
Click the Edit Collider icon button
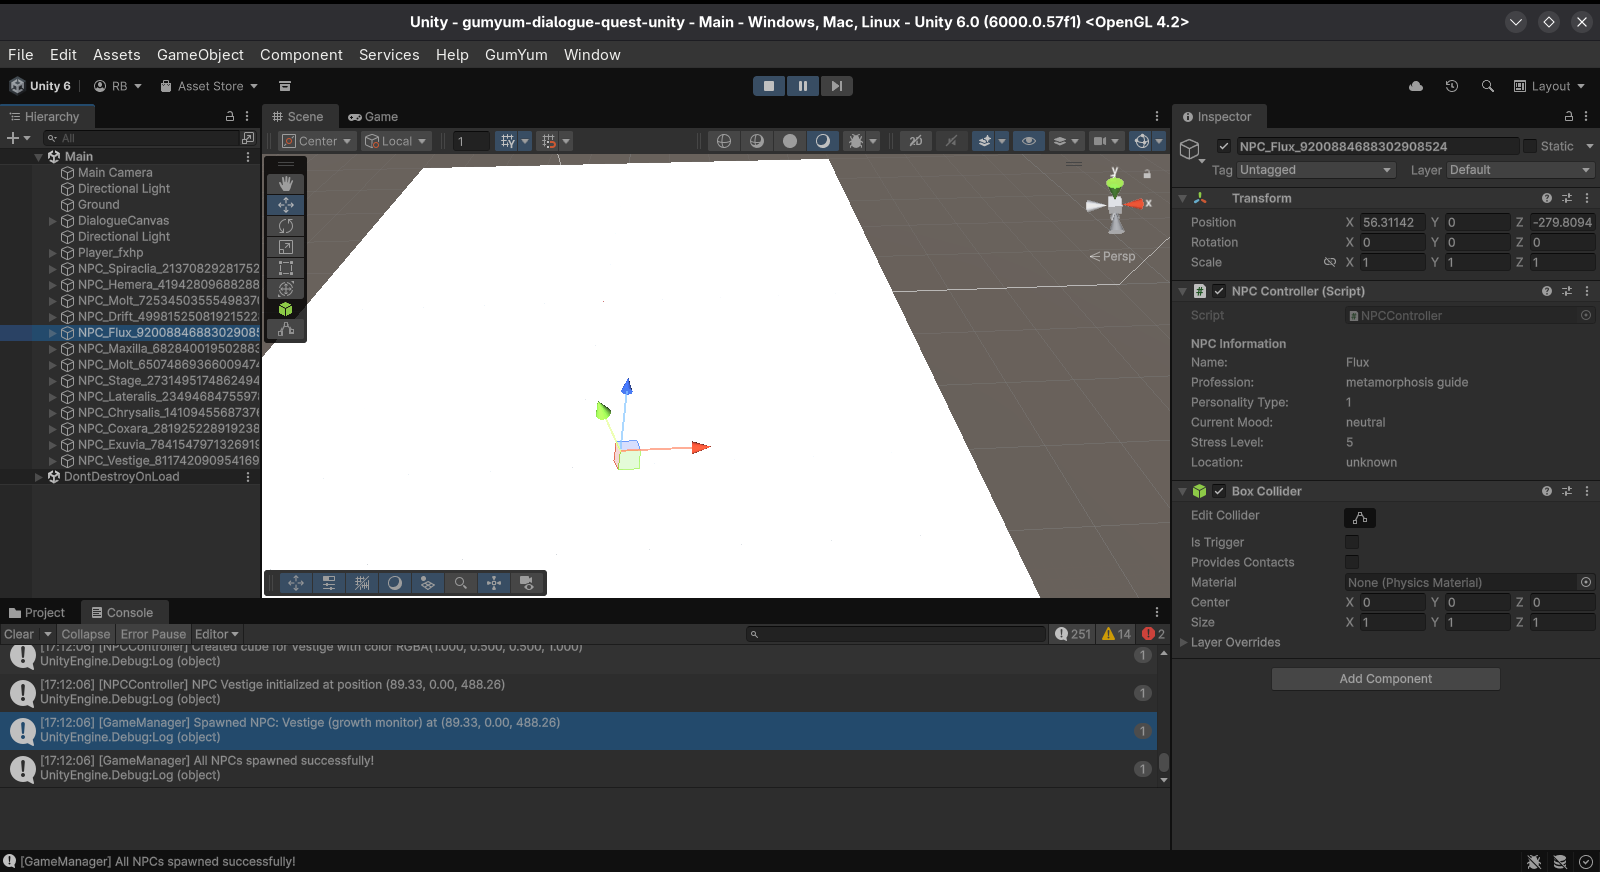point(1360,517)
